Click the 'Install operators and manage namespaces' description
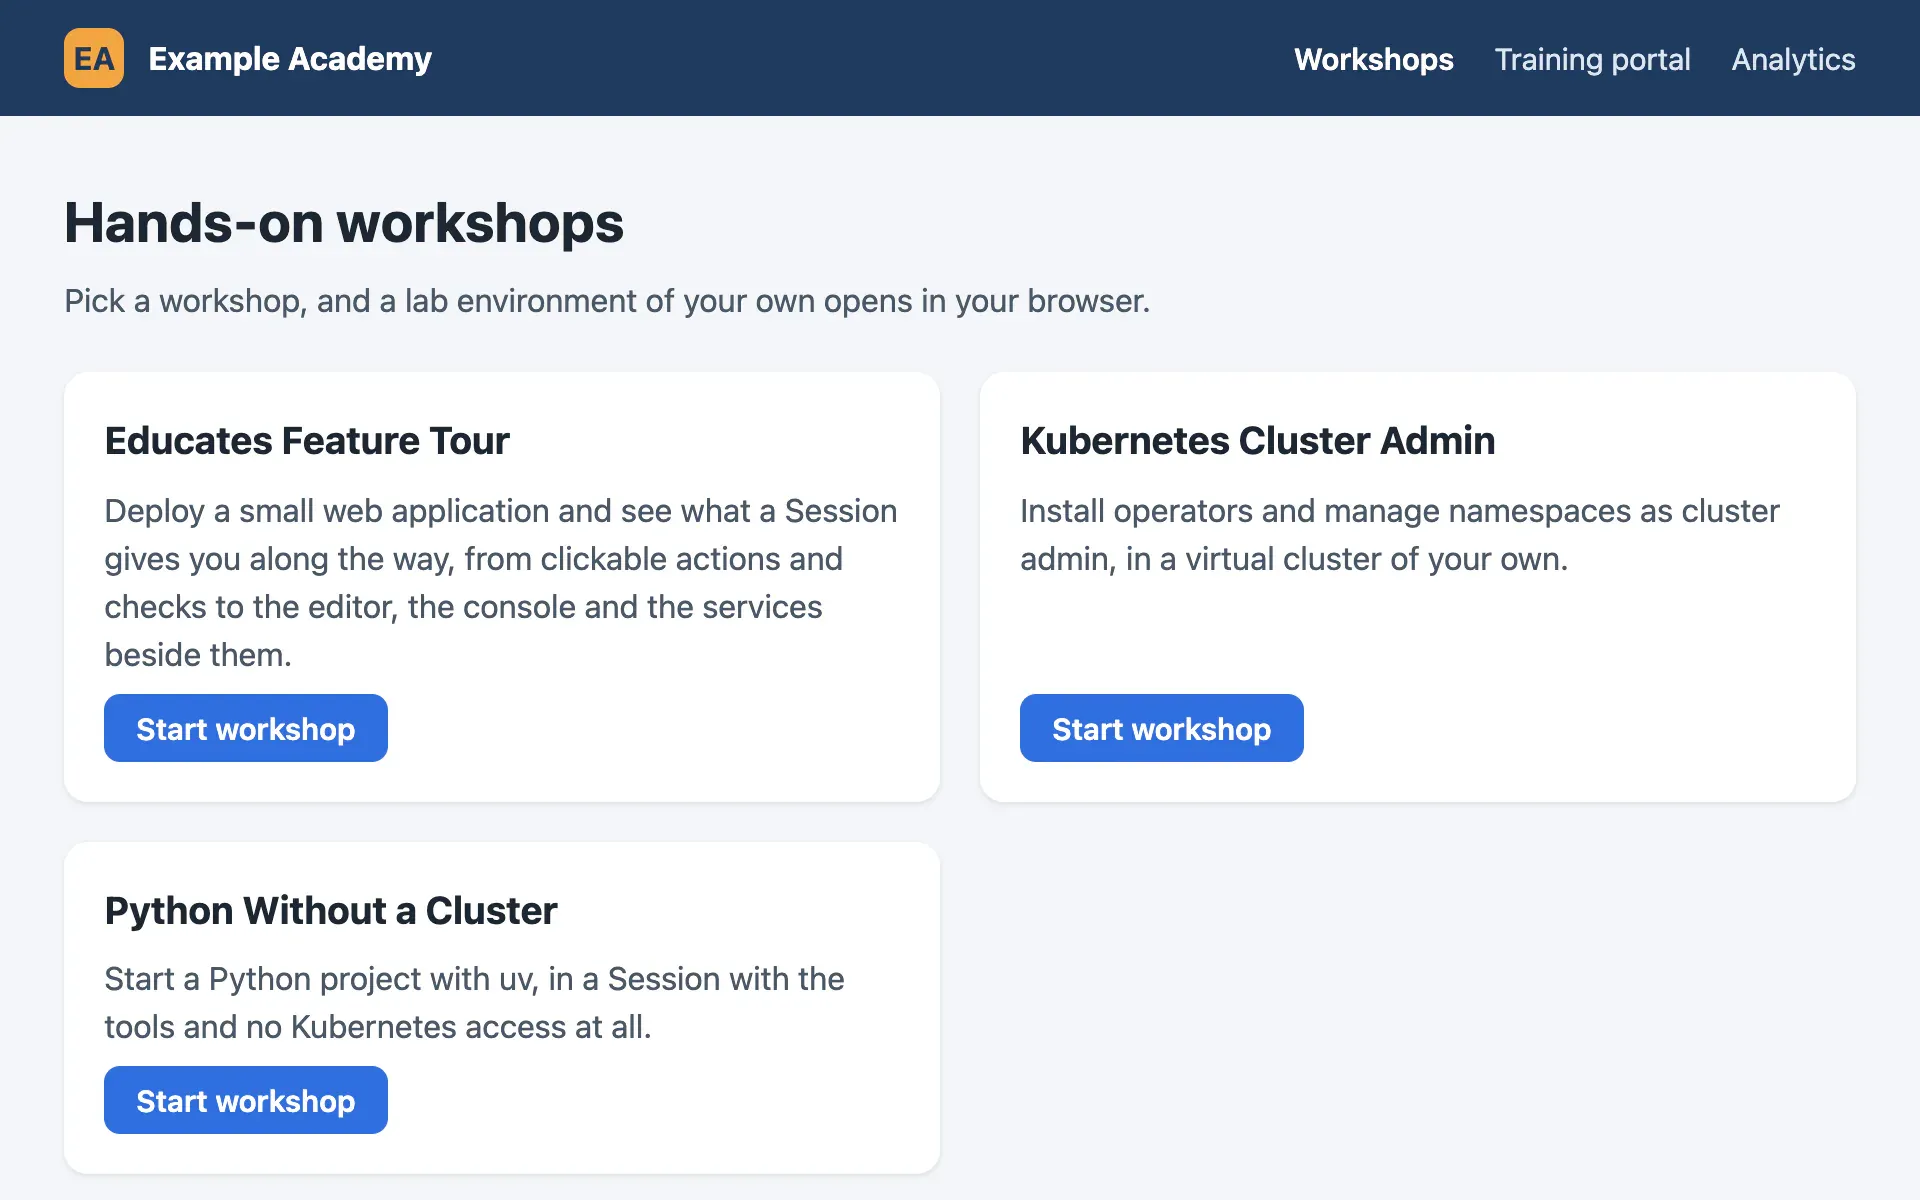Screen dimensions: 1920x1200 pos(1400,535)
